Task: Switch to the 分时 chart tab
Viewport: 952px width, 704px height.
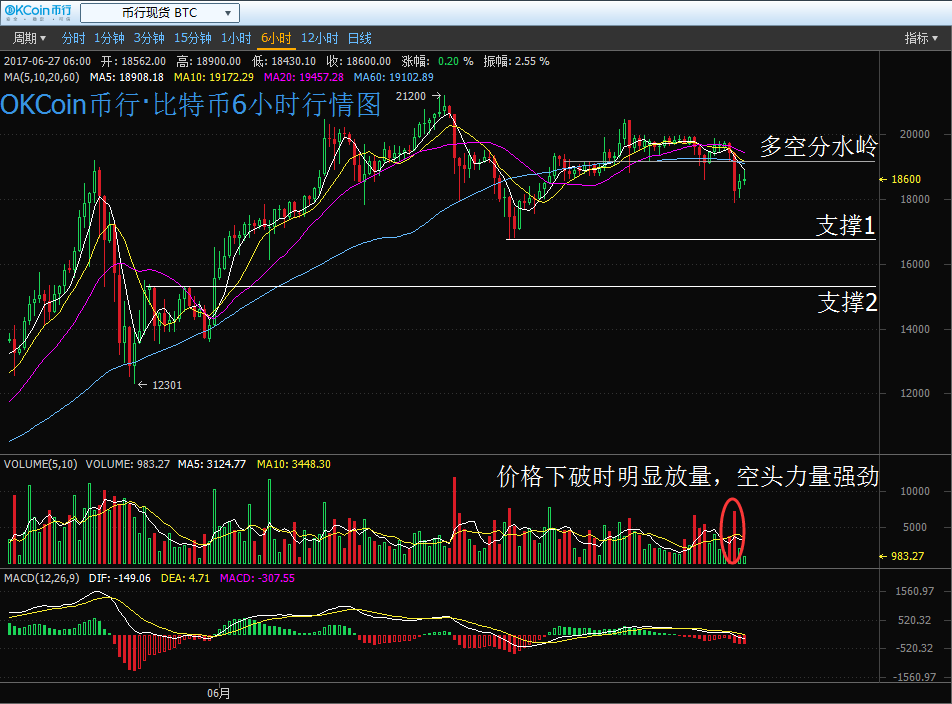Action: coord(73,38)
